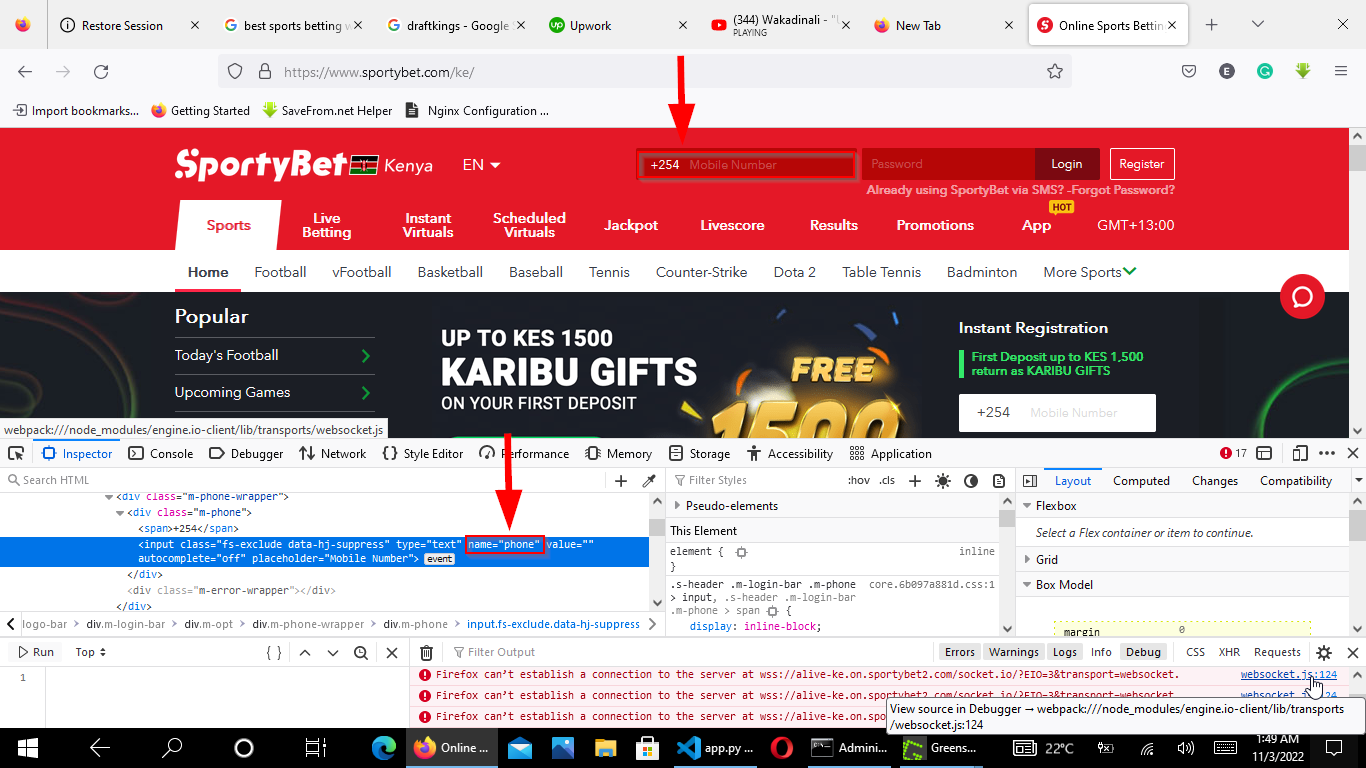Toggle the .hov pseudo-class panel
The width and height of the screenshot is (1366, 768).
pos(858,481)
